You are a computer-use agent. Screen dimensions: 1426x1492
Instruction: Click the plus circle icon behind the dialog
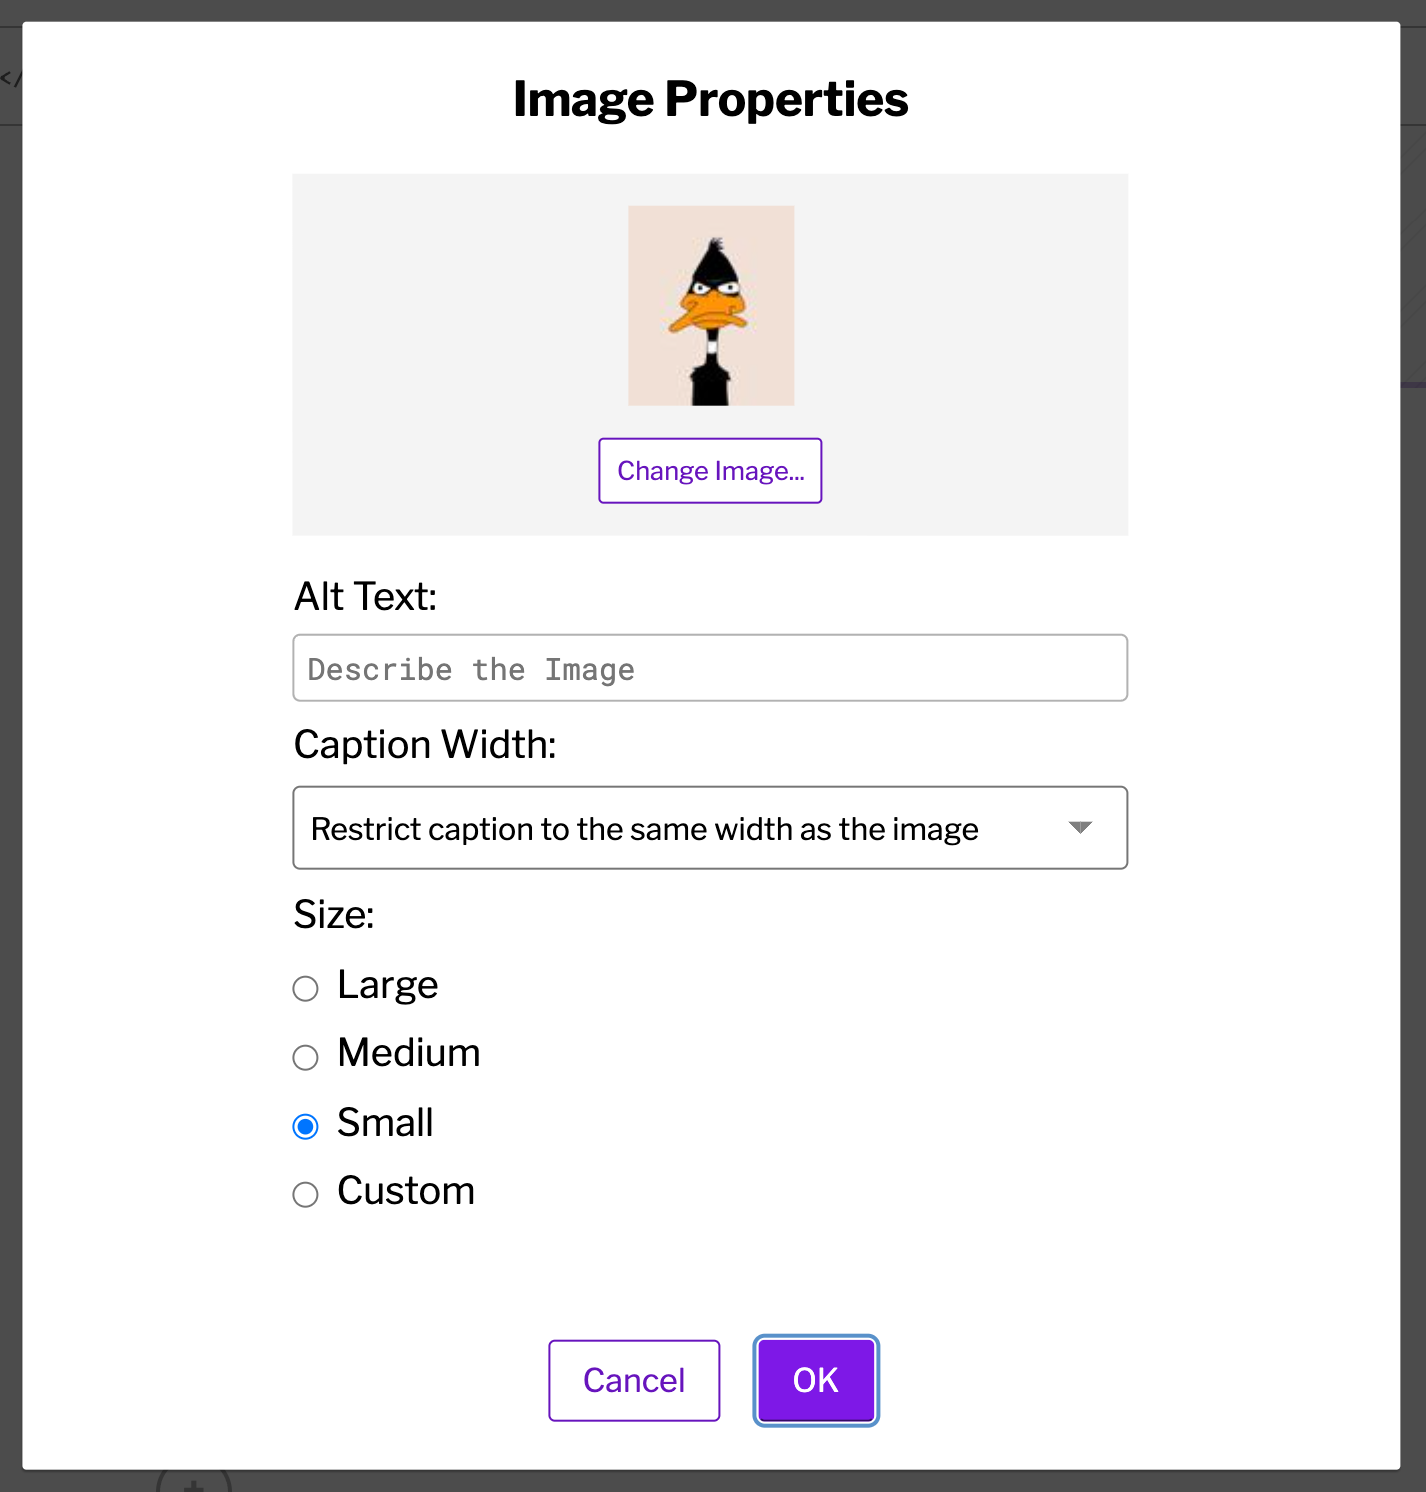pos(194,1480)
